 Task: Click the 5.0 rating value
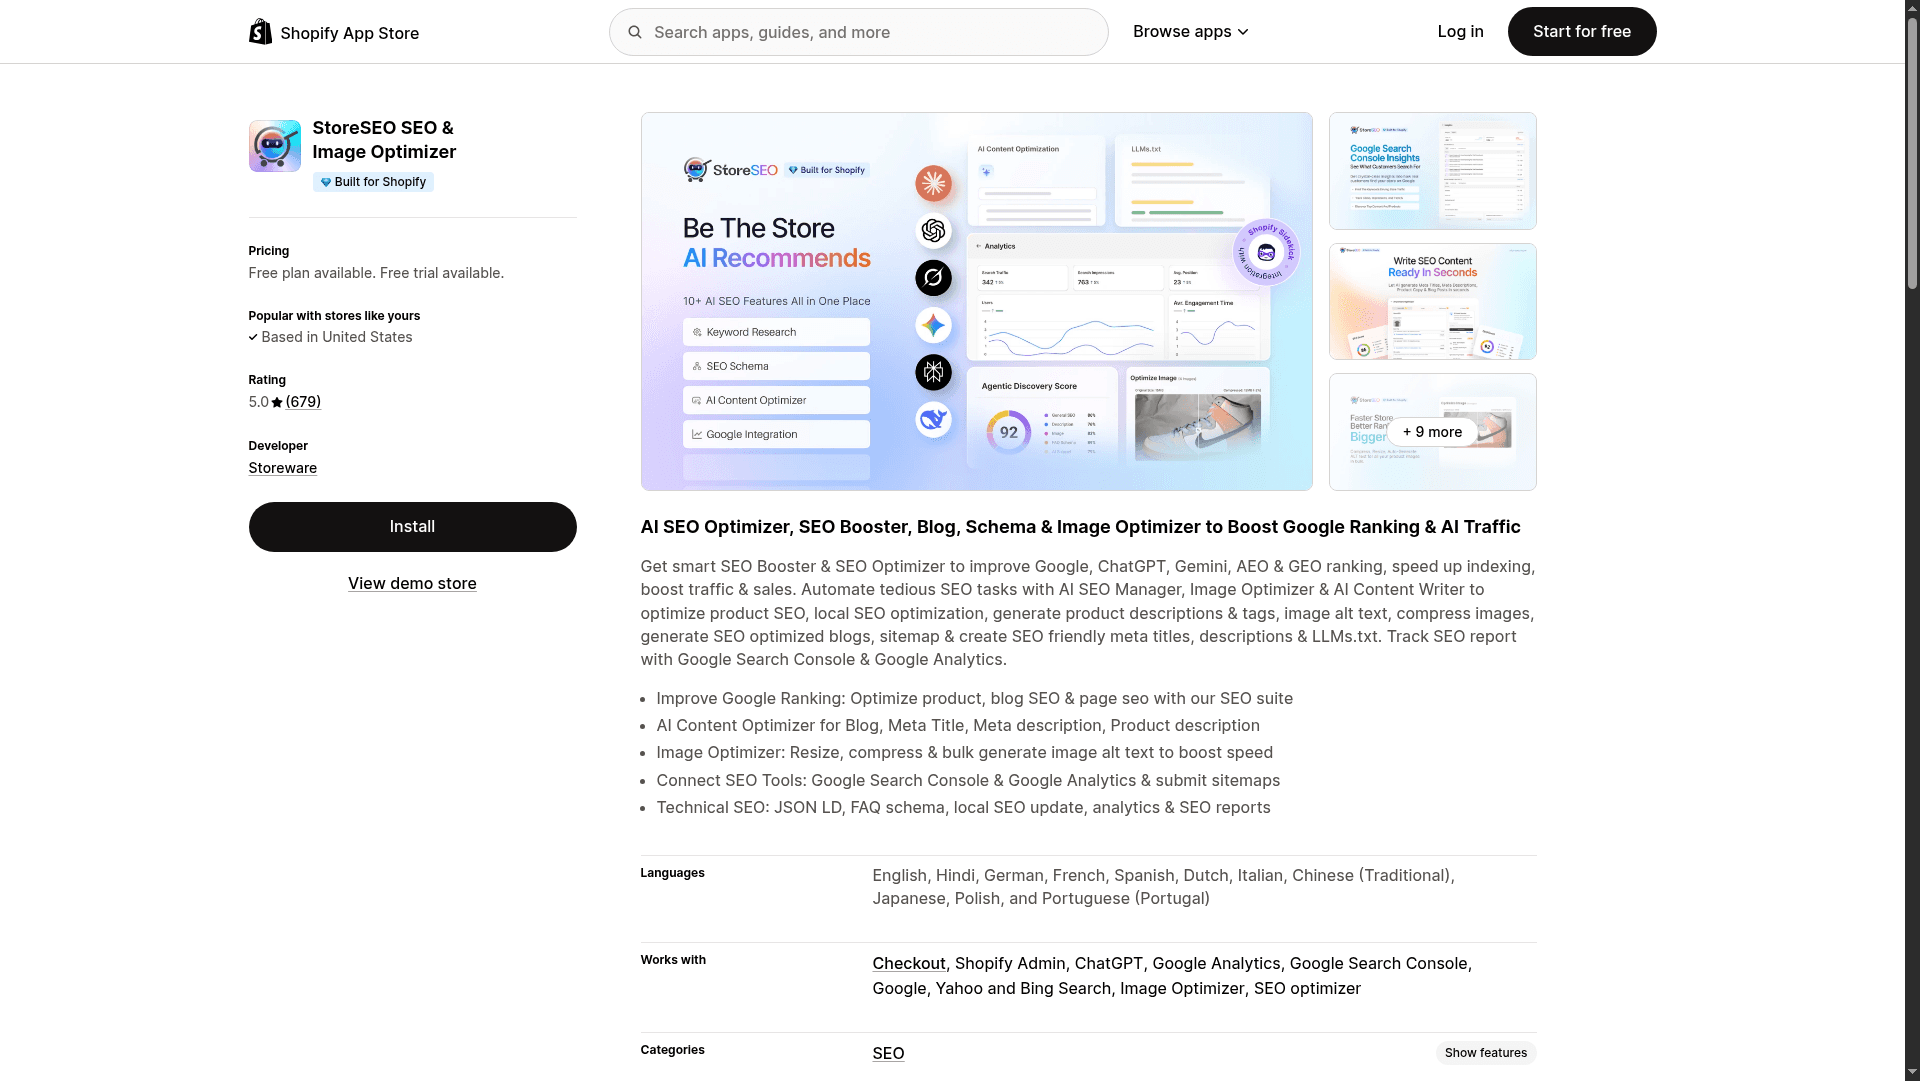259,402
